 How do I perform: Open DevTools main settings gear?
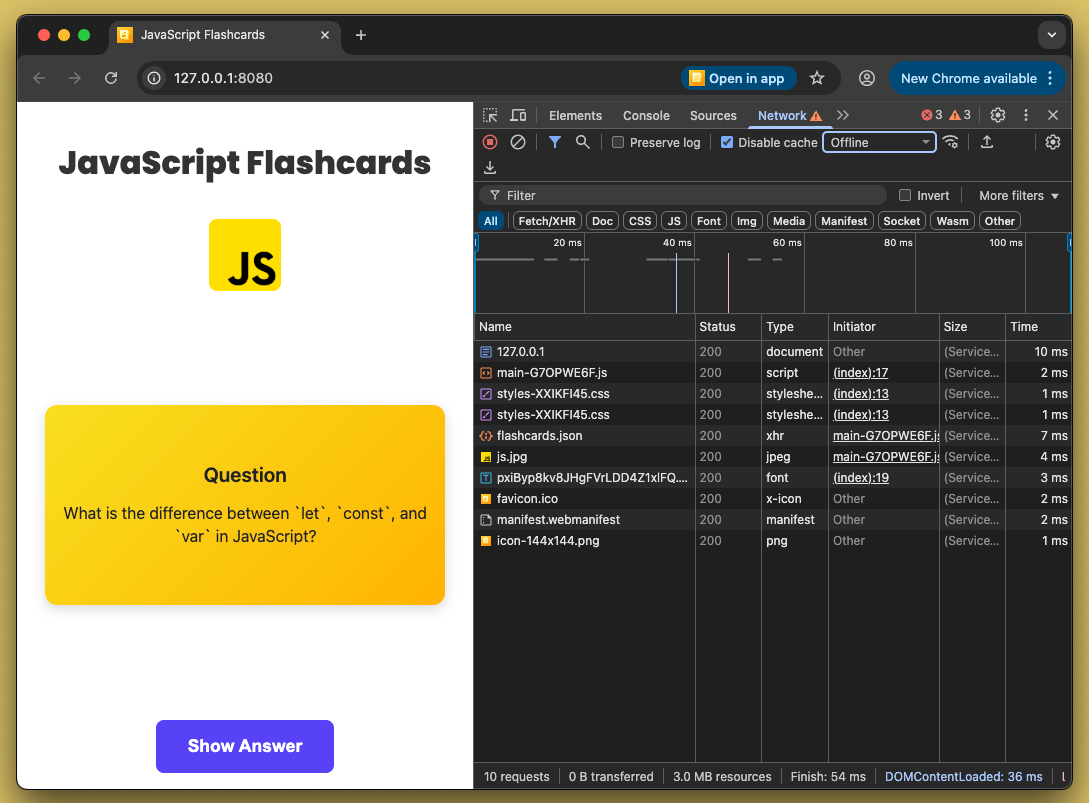pyautogui.click(x=998, y=115)
